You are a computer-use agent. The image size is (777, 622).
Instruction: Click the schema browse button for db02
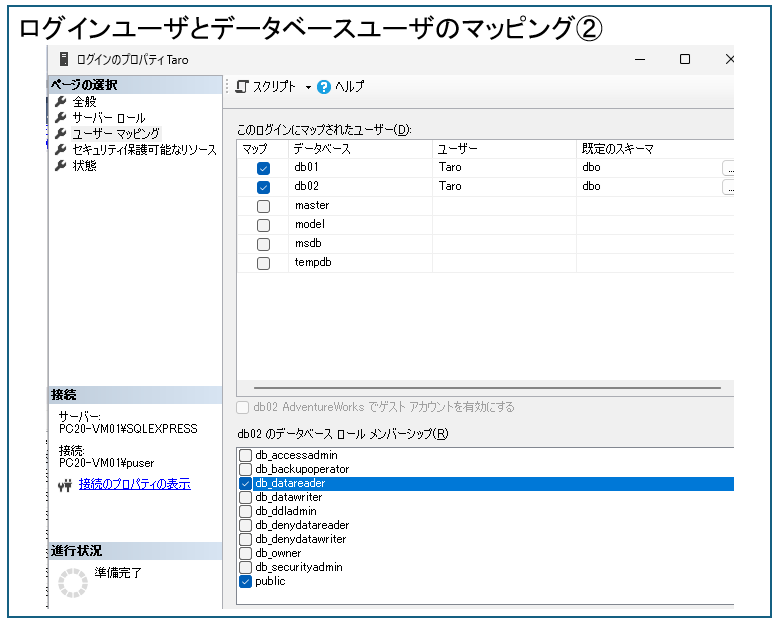tap(728, 187)
